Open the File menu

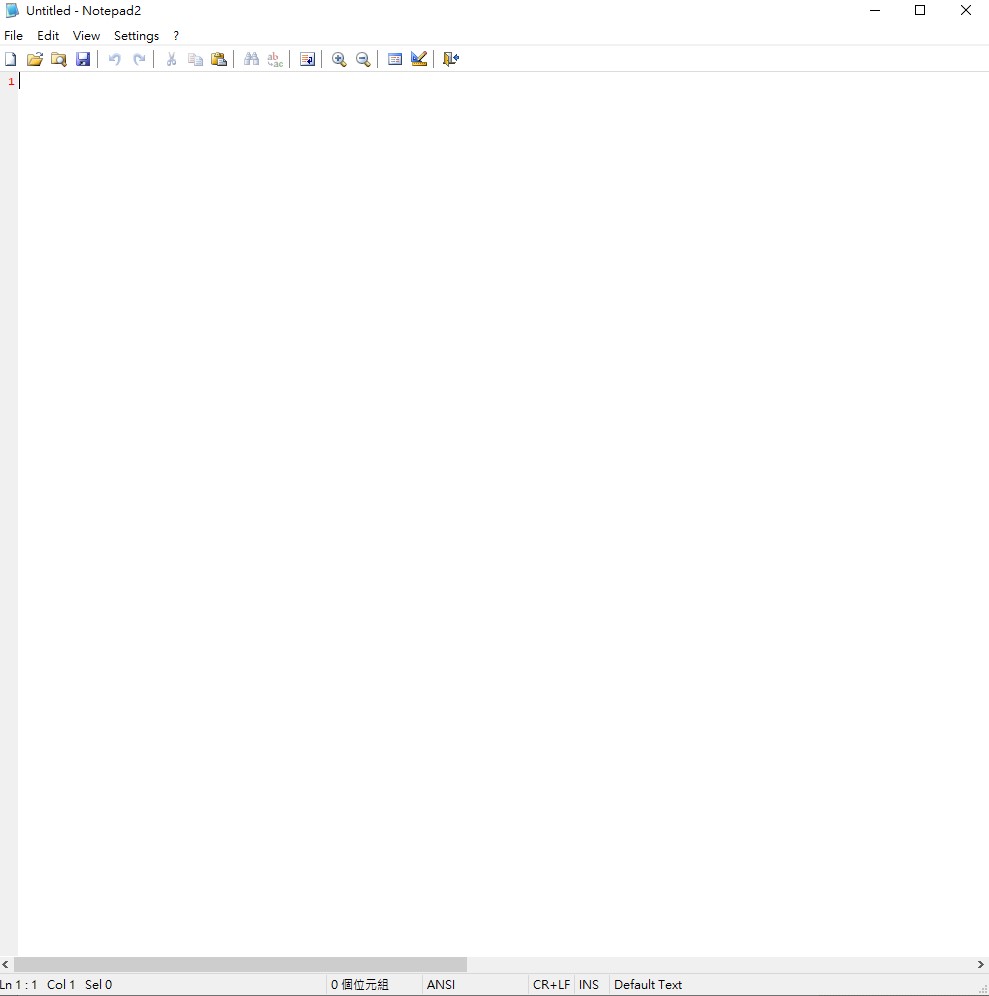pos(13,36)
